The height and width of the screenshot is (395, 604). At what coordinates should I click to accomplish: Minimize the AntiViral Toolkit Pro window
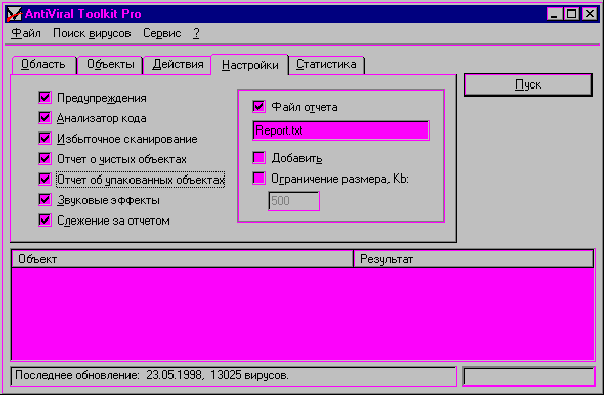point(554,14)
